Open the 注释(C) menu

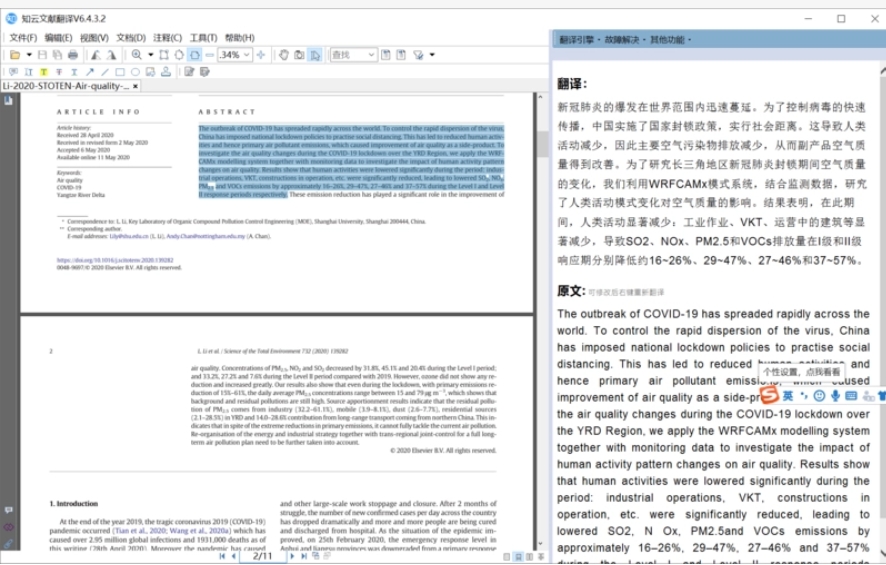pyautogui.click(x=167, y=38)
